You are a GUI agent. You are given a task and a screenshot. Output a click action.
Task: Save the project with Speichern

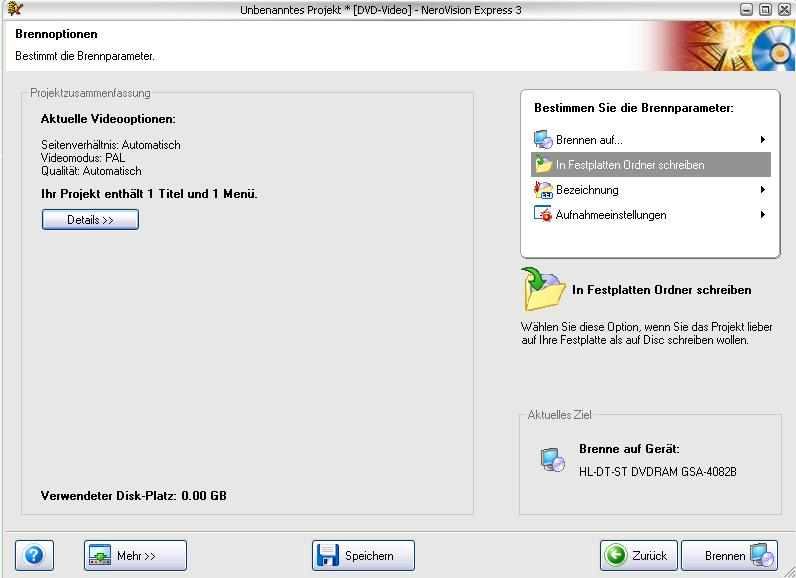363,556
